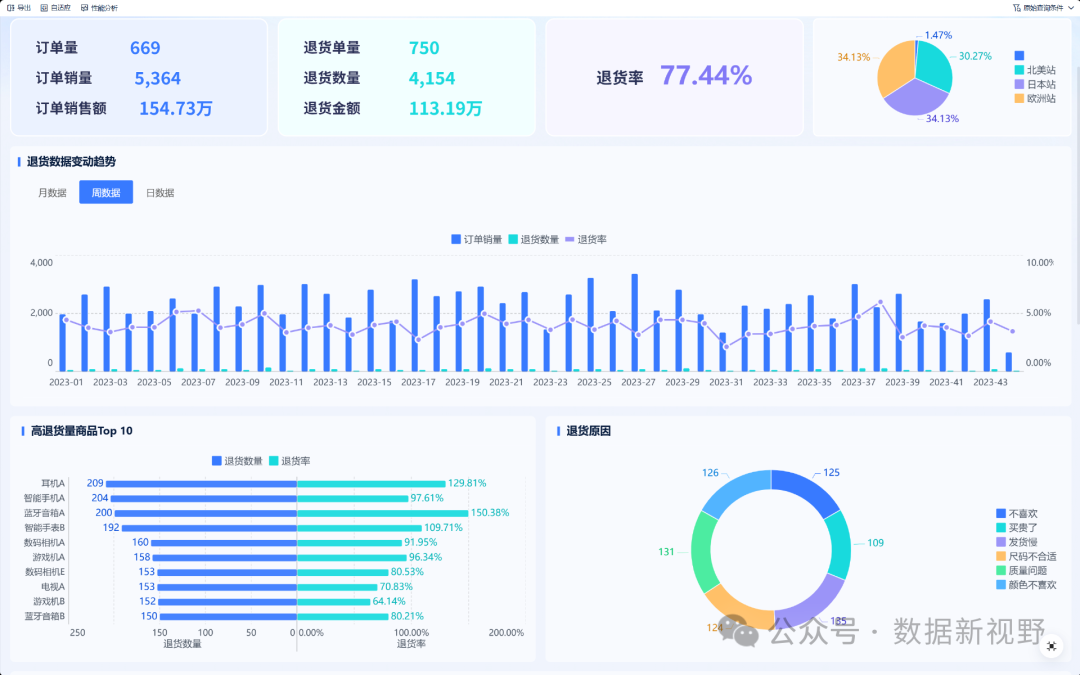The width and height of the screenshot is (1080, 675).
Task: Click the 日本站 legend color swatch
Action: [1019, 85]
